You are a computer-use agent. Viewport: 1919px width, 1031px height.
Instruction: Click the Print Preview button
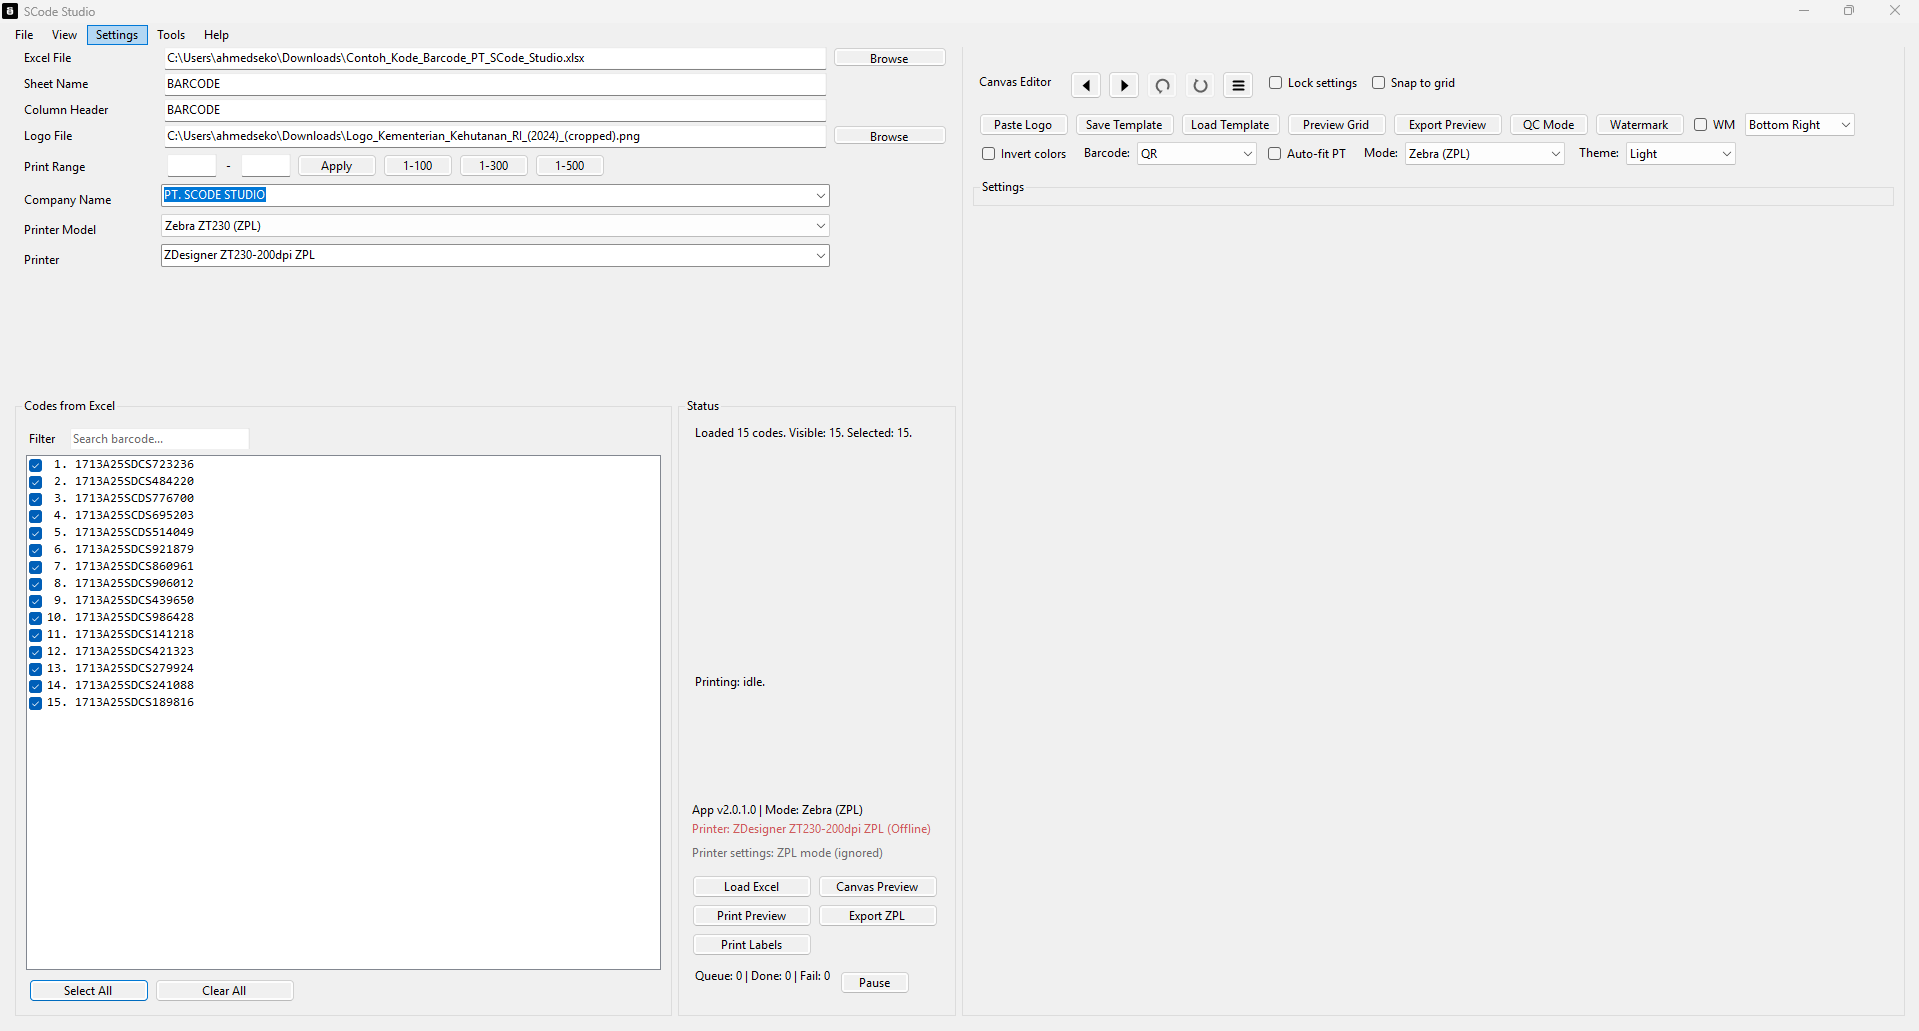click(x=751, y=916)
